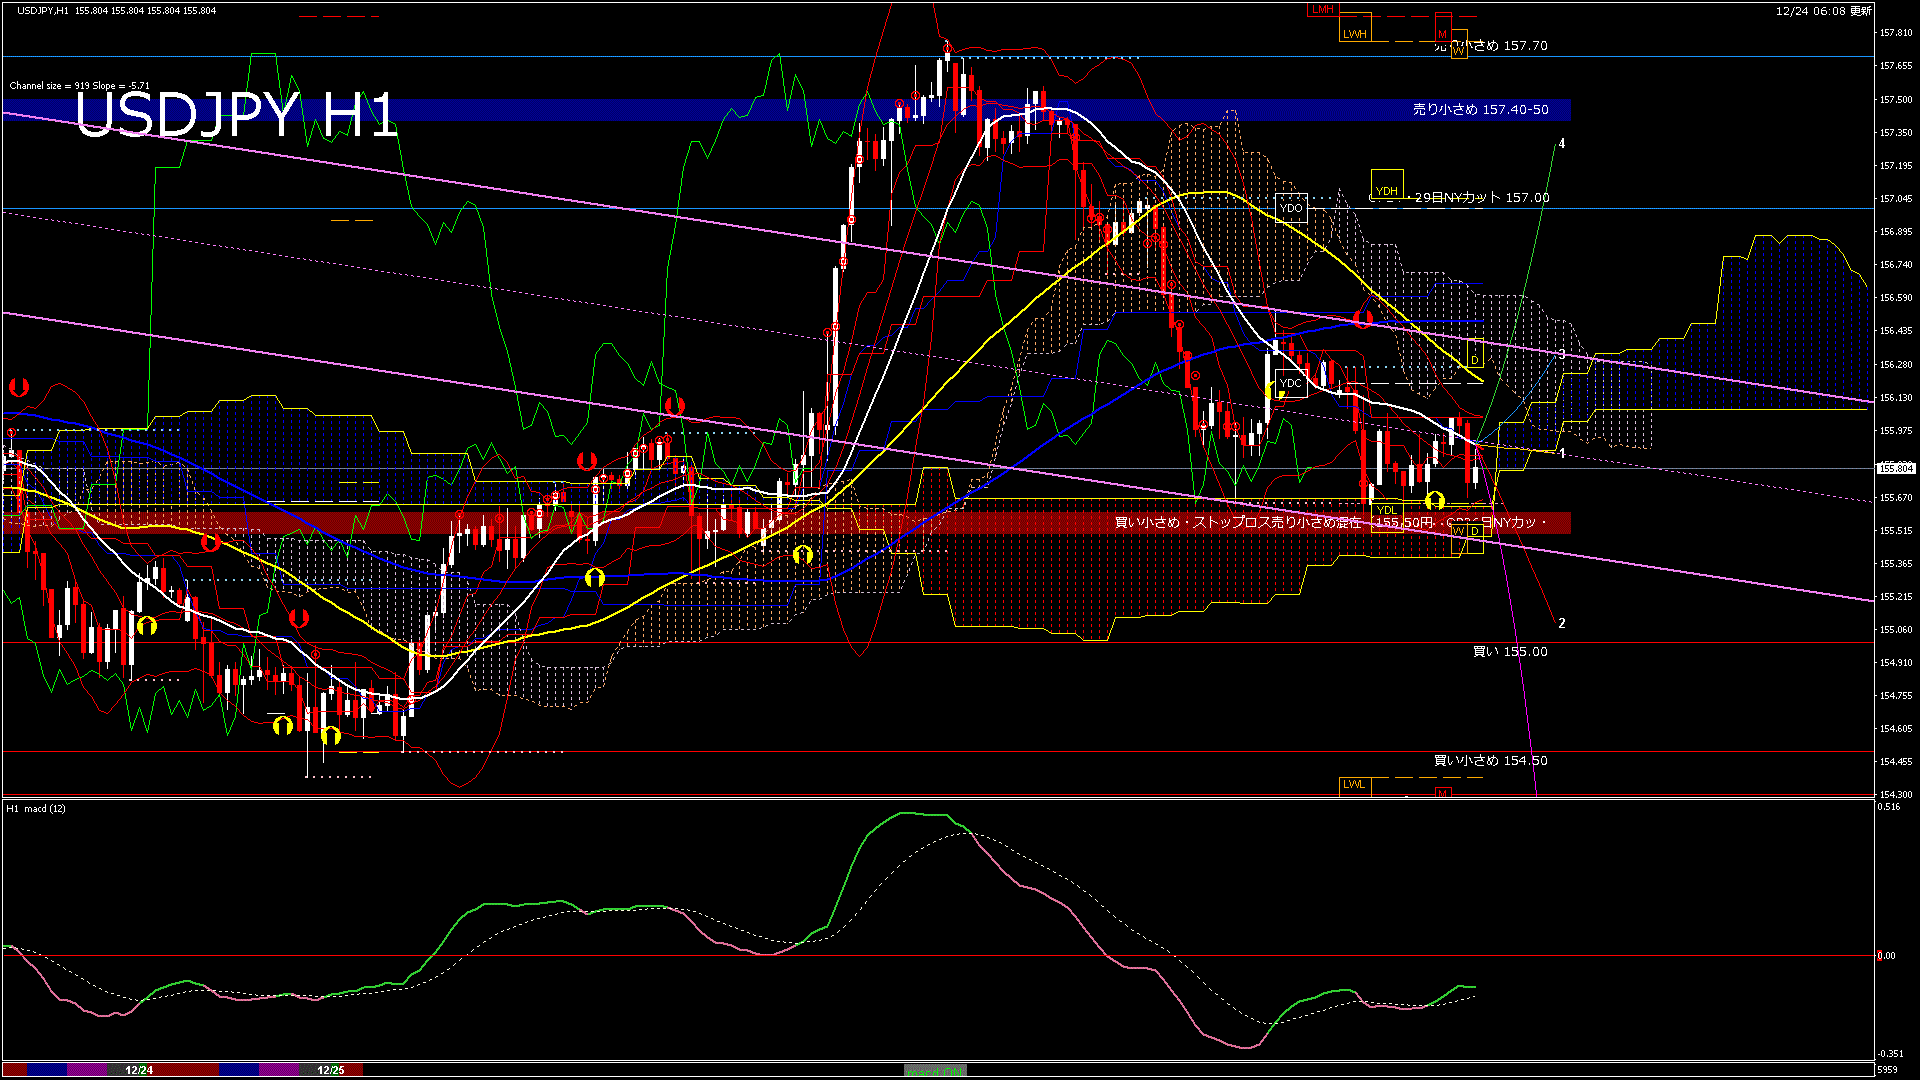Click the red M box near LMH
This screenshot has height=1080, width=1920.
[1442, 25]
